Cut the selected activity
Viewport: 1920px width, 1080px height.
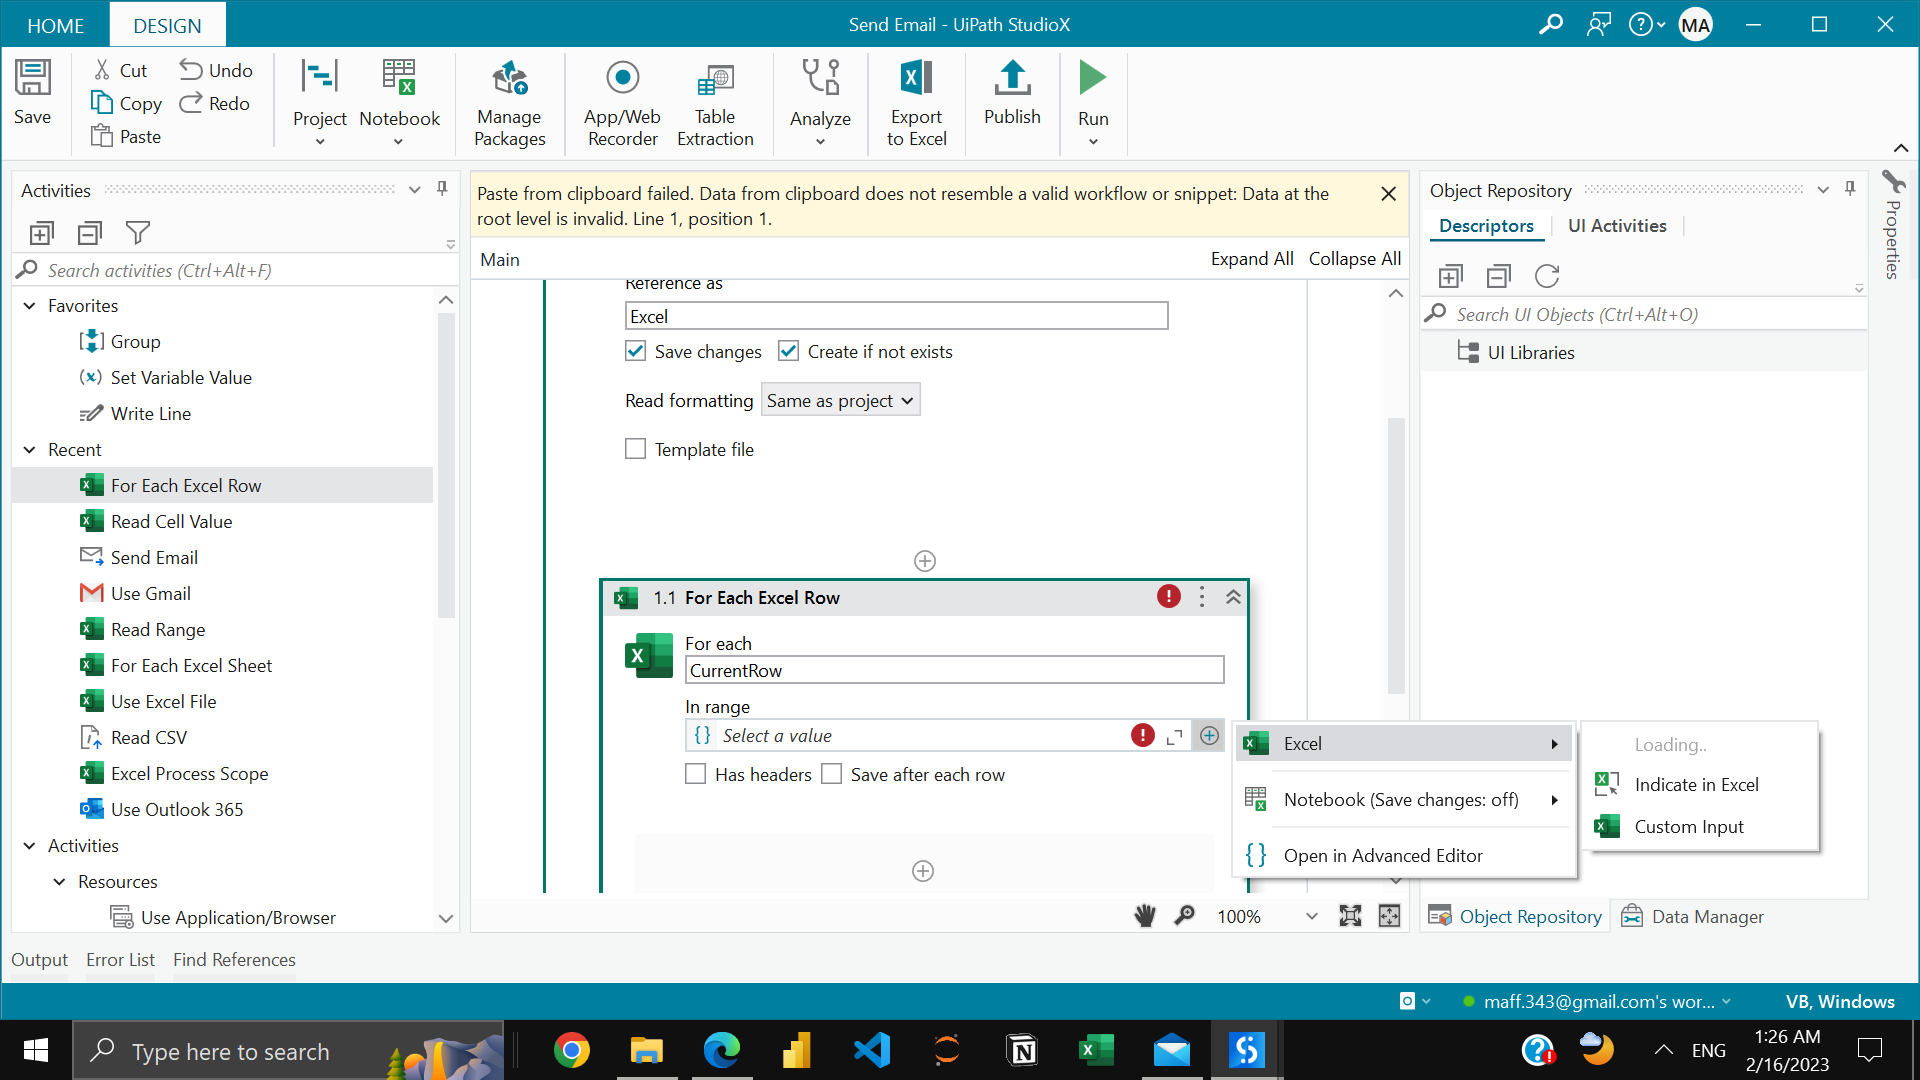coord(120,70)
